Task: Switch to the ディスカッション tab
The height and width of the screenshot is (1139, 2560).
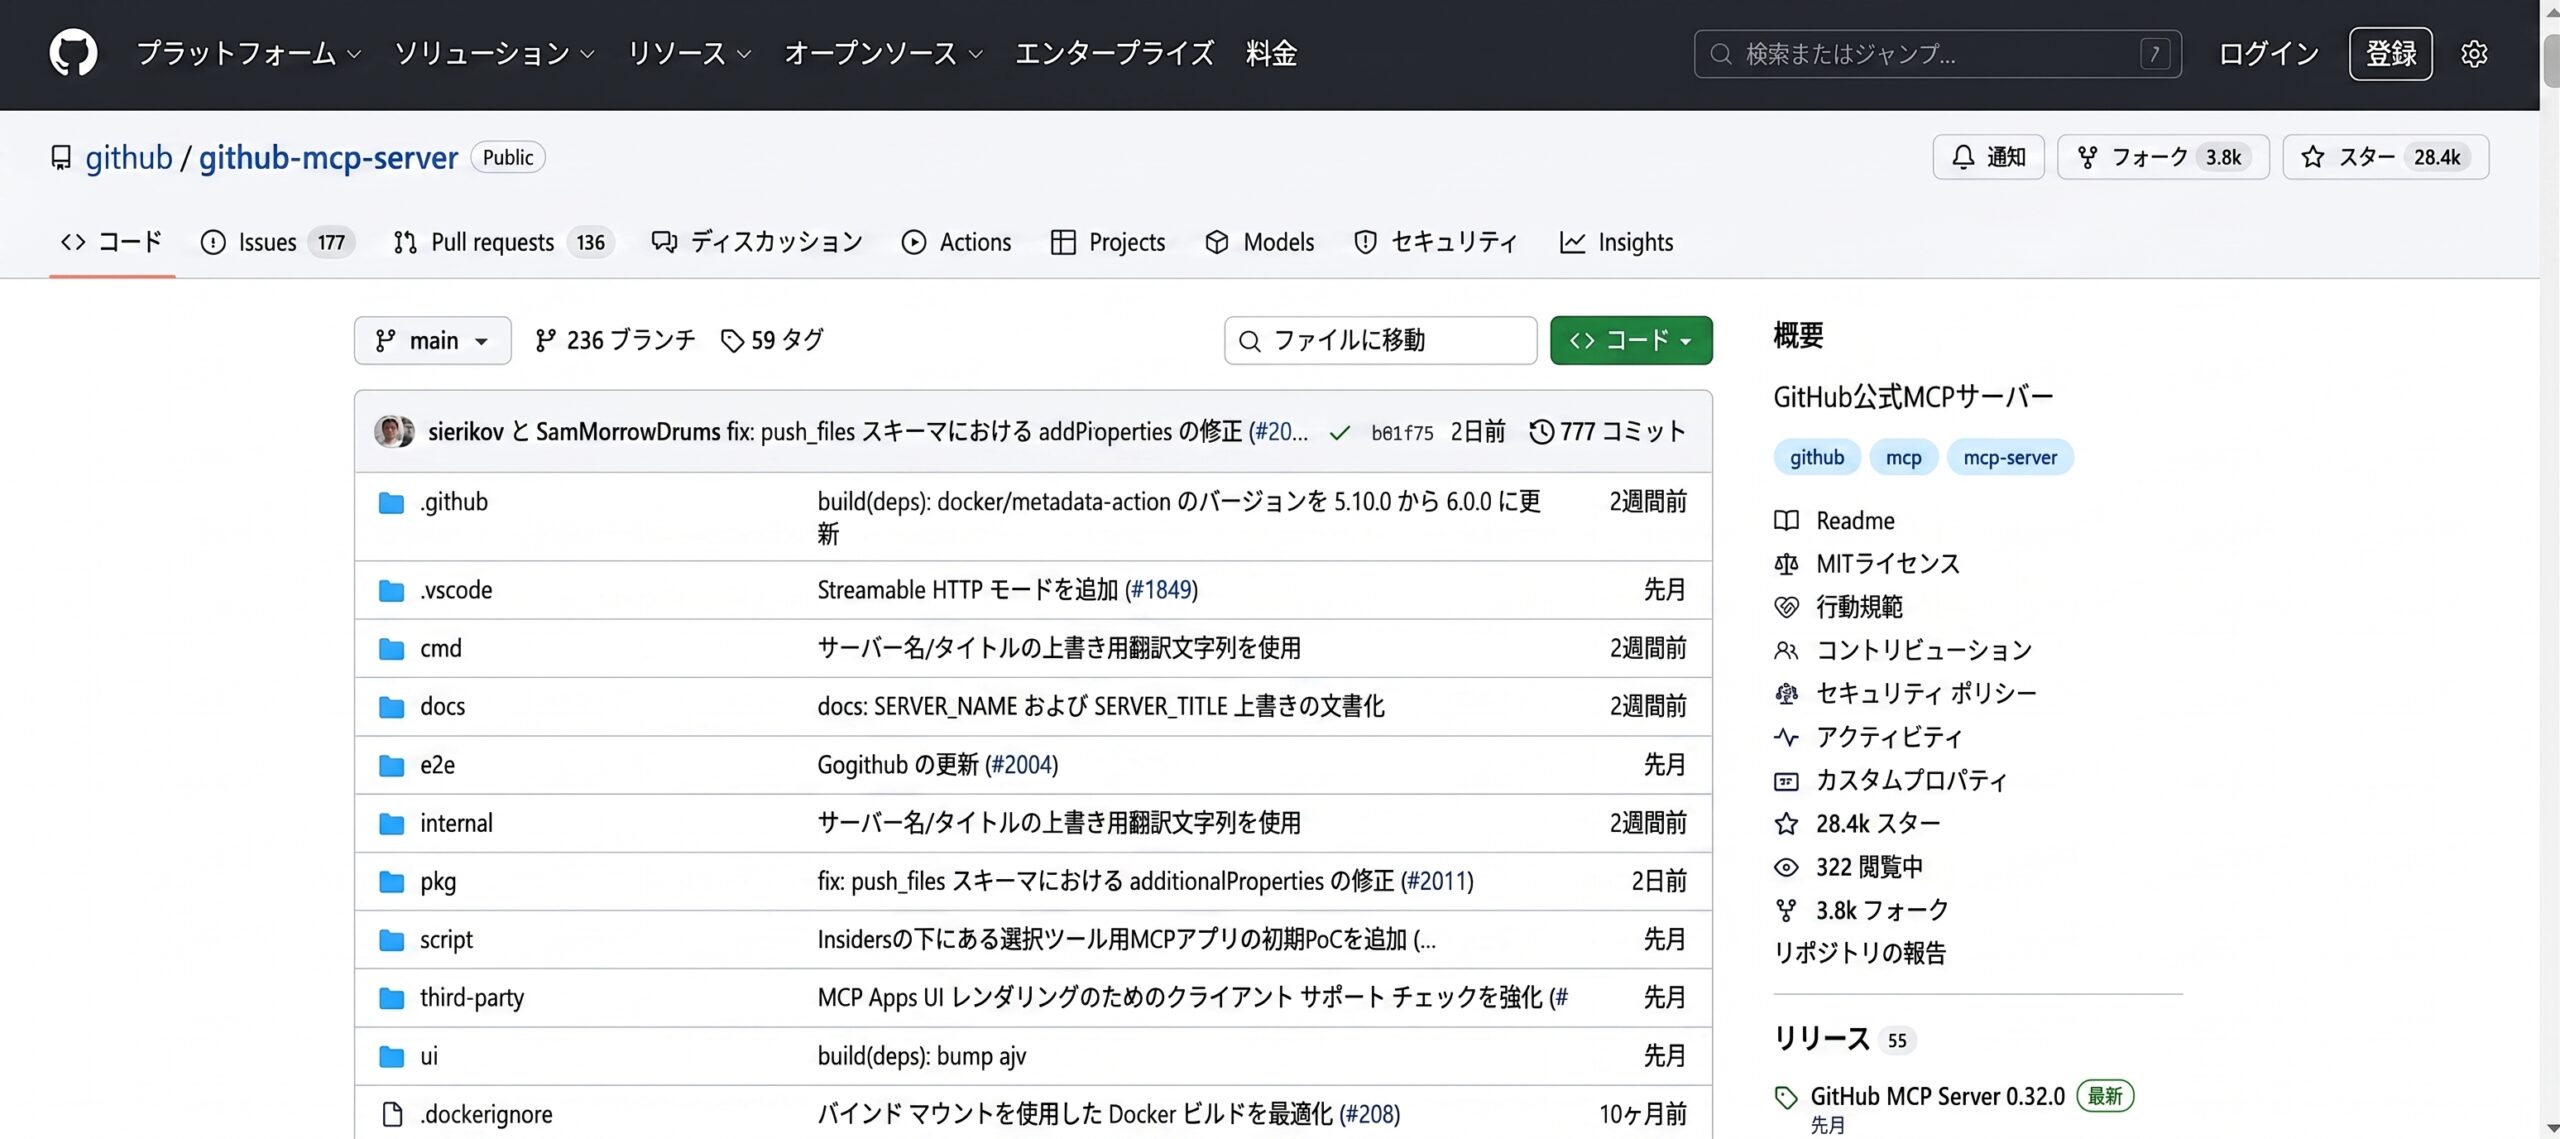Action: (757, 242)
